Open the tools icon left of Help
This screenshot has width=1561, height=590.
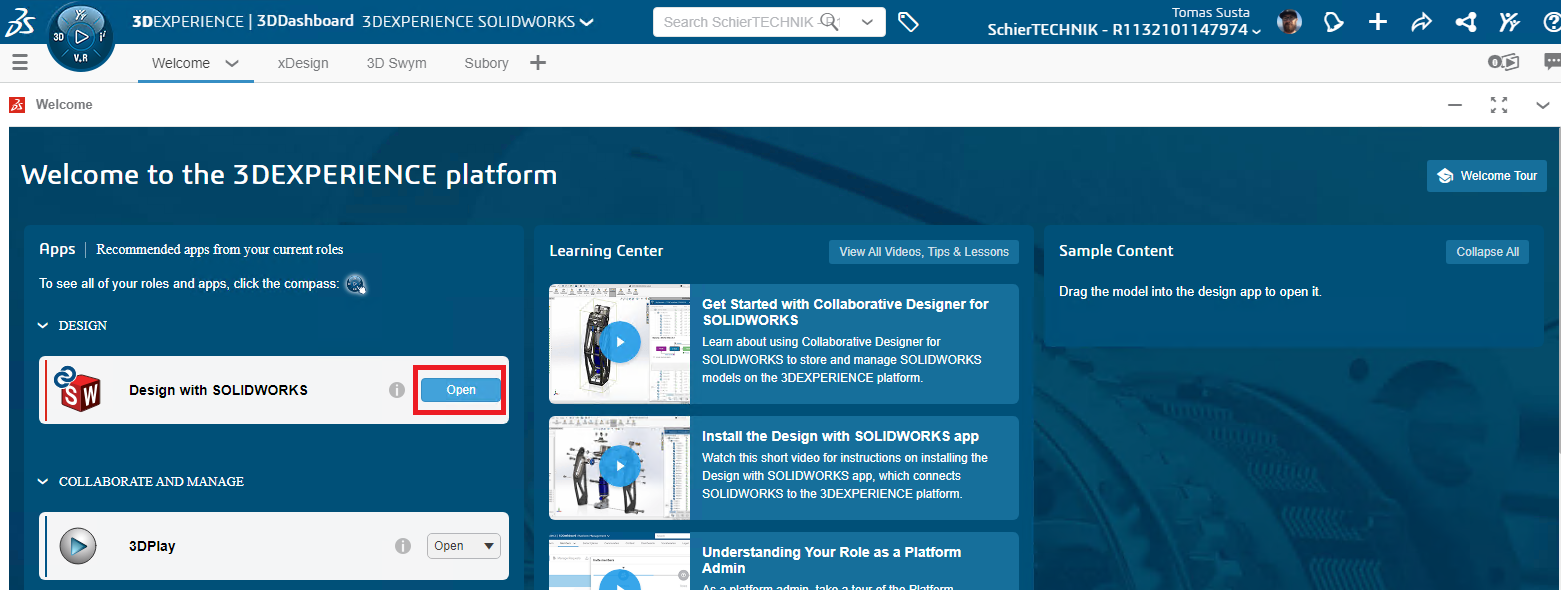coord(1509,22)
